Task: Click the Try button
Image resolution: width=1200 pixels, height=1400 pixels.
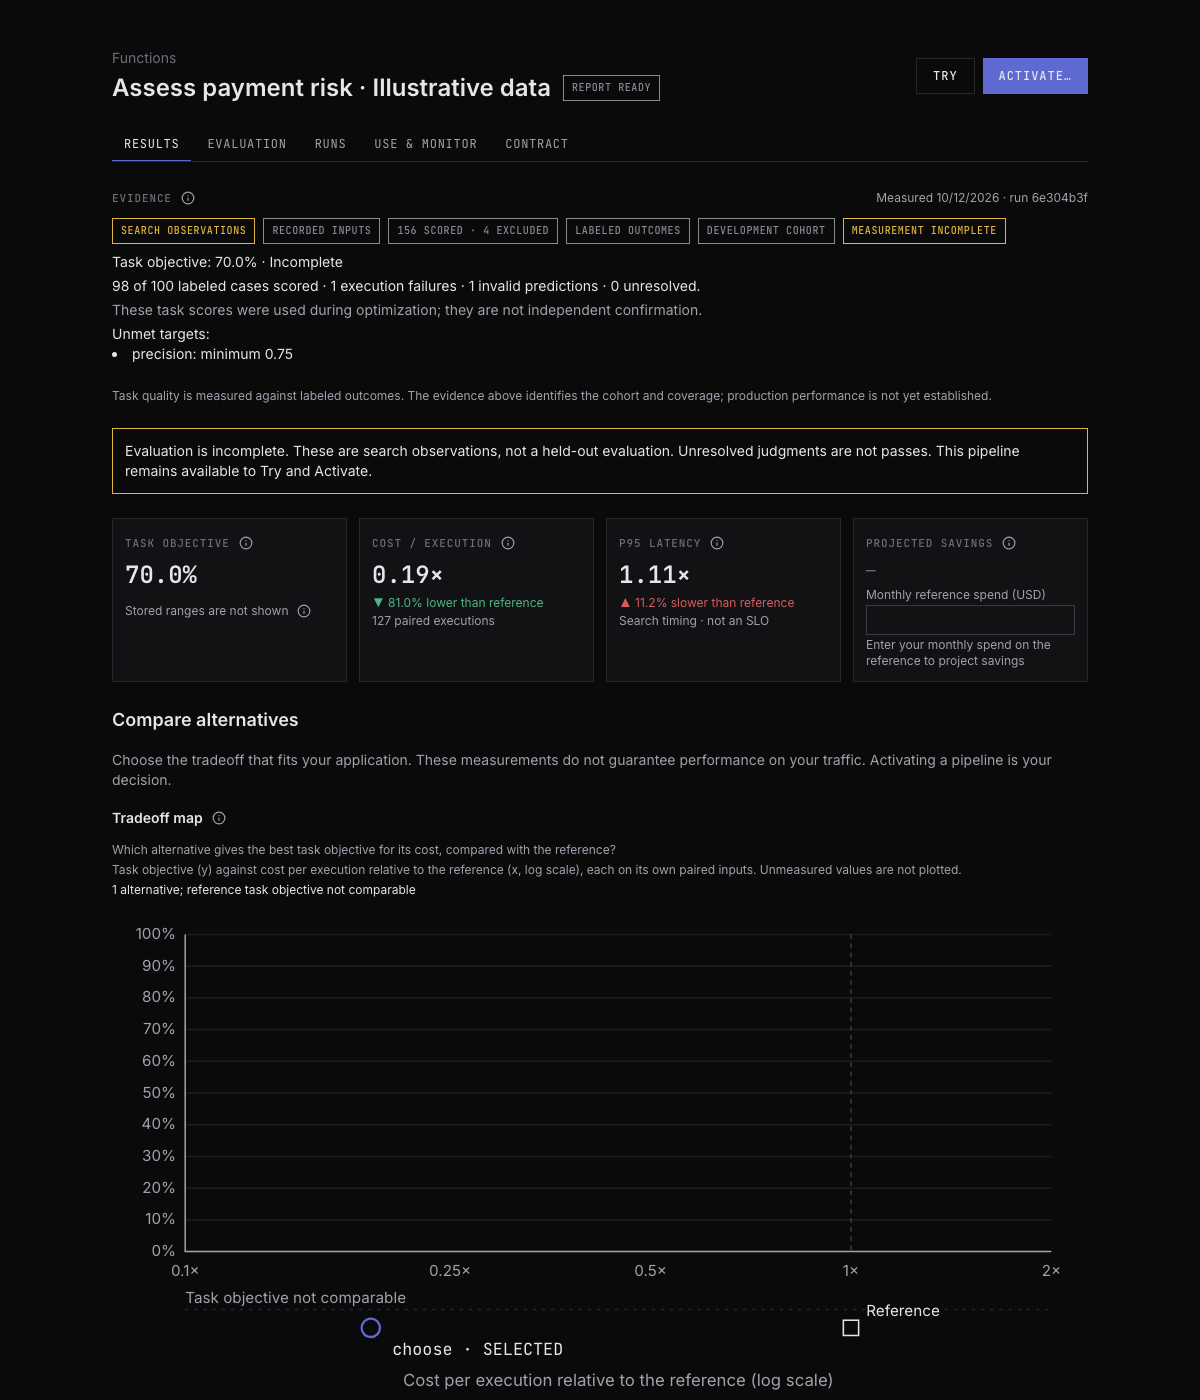Action: tap(945, 76)
